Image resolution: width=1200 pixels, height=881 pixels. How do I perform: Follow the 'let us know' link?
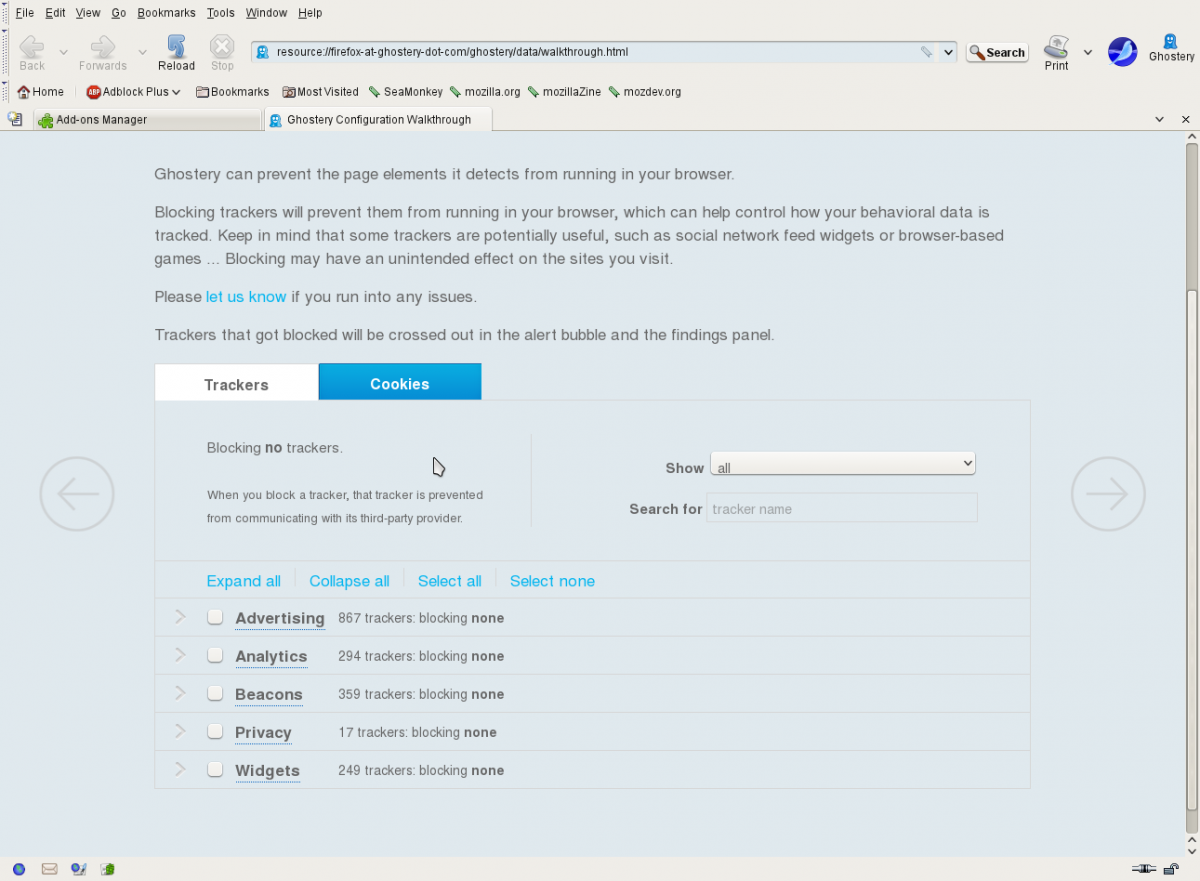[246, 297]
